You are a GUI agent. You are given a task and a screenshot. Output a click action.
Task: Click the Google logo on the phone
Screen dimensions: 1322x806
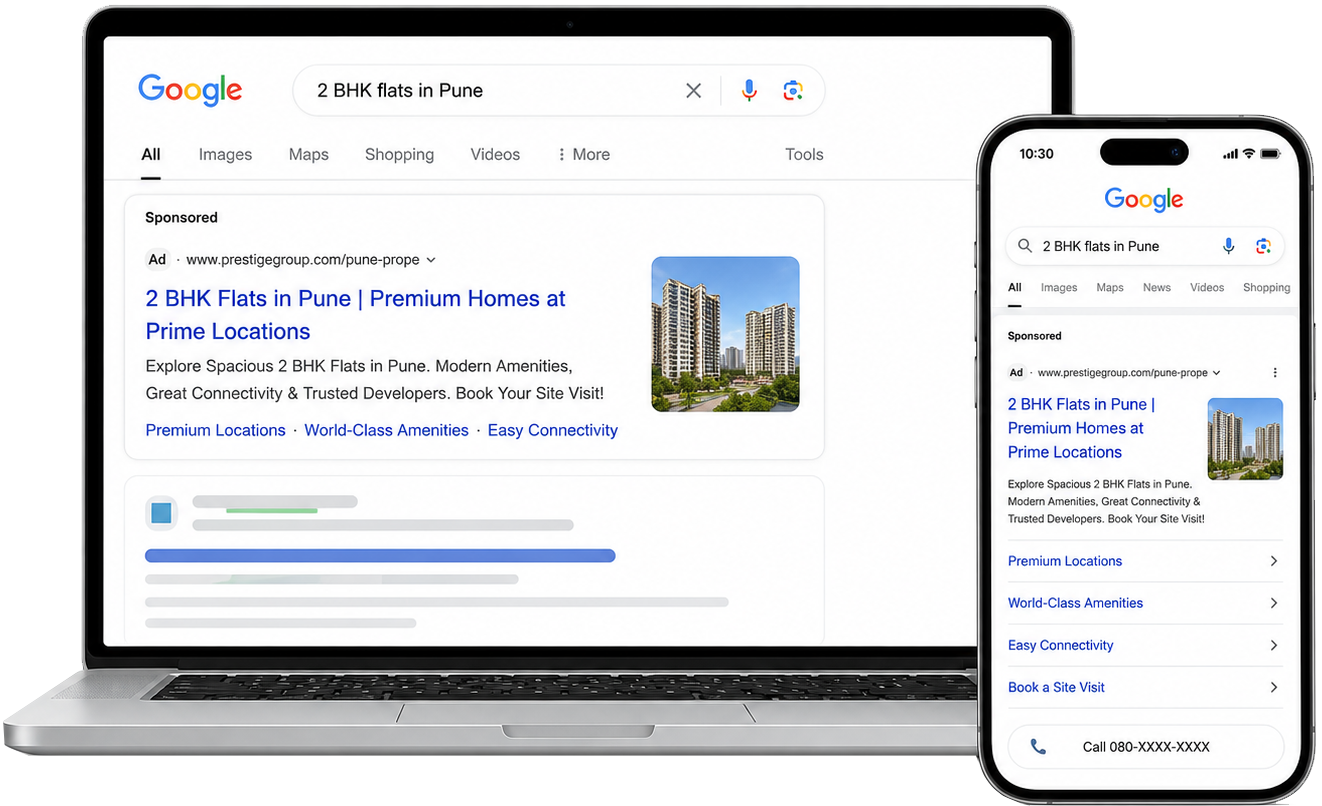coord(1144,199)
